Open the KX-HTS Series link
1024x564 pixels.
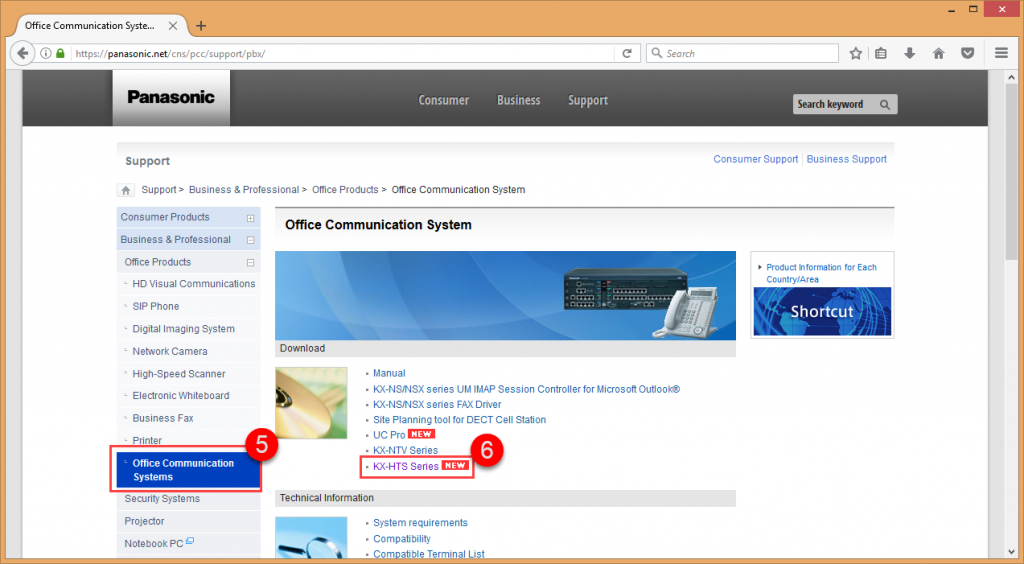pos(406,467)
